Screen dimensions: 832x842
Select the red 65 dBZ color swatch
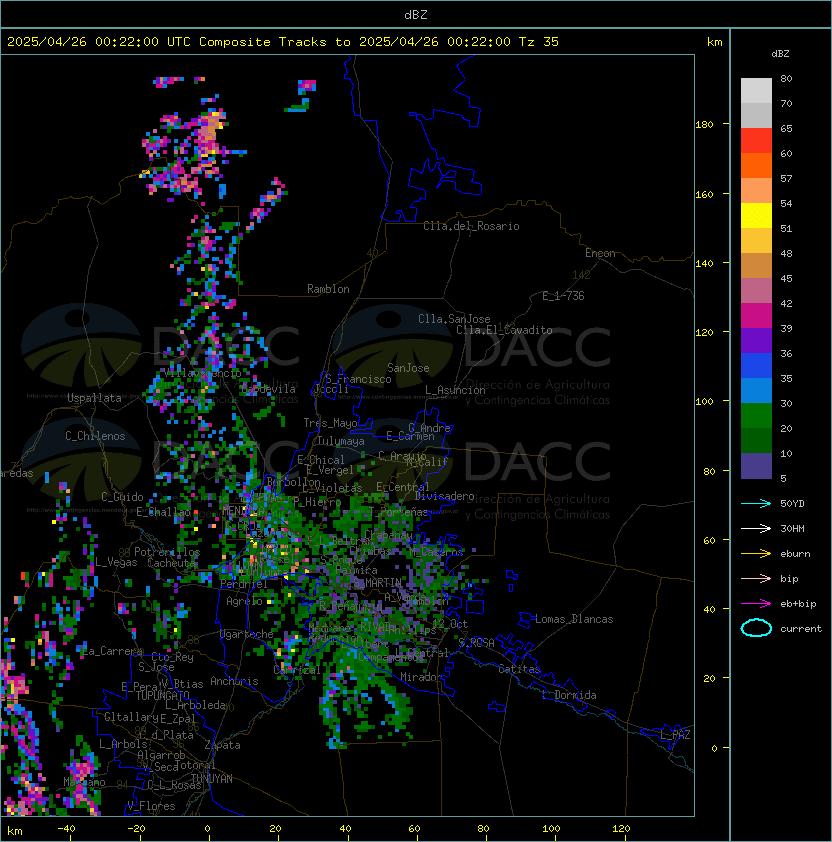coord(756,141)
